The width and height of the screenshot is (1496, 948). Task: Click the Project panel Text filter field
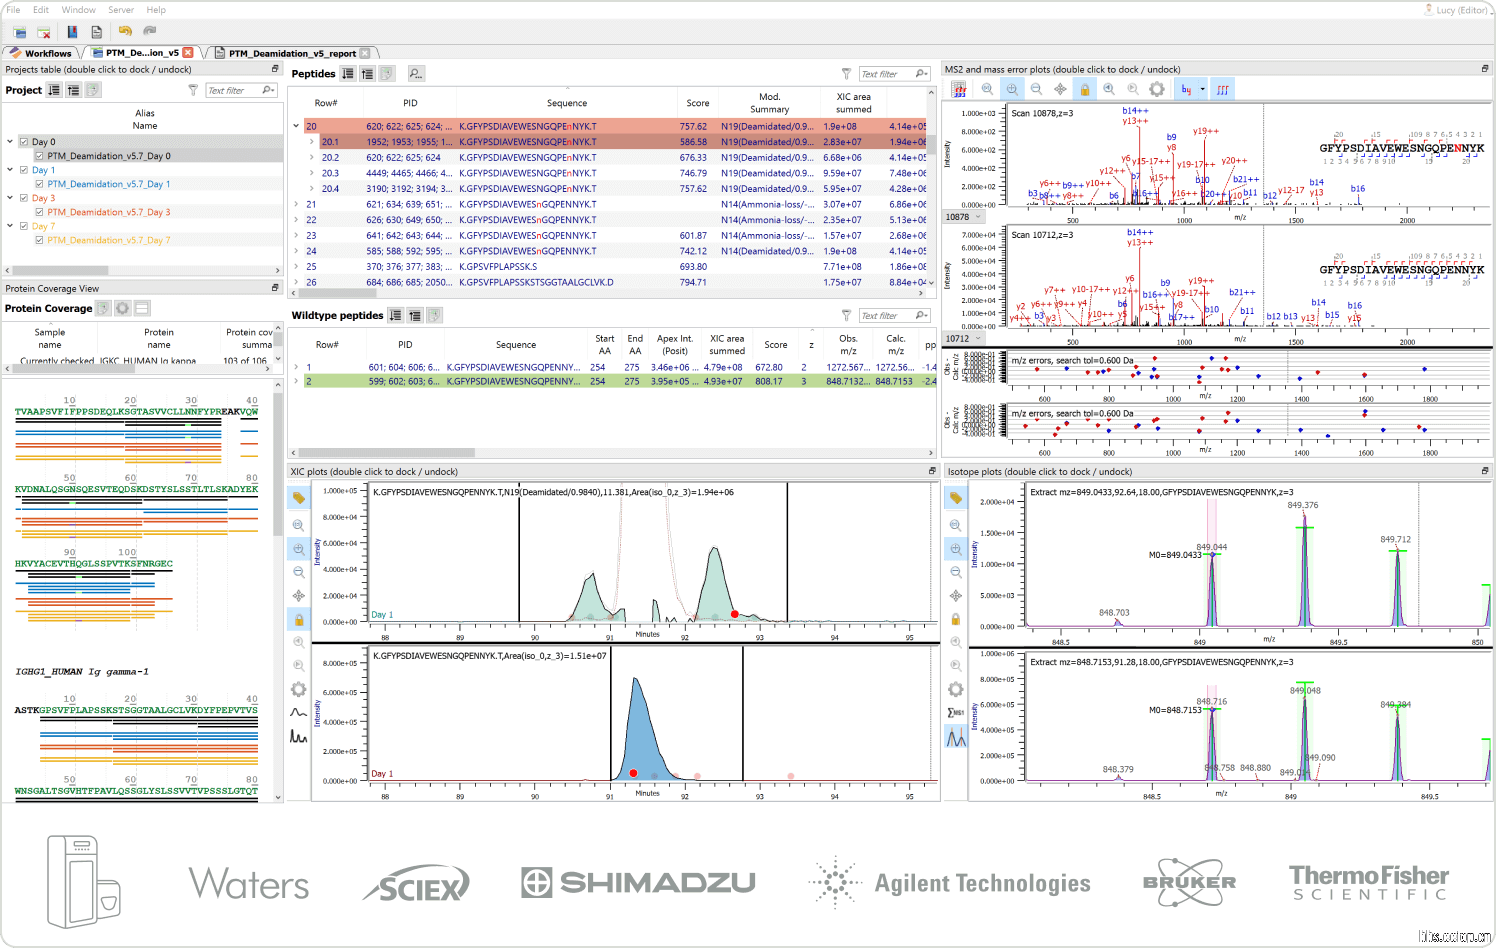point(232,90)
